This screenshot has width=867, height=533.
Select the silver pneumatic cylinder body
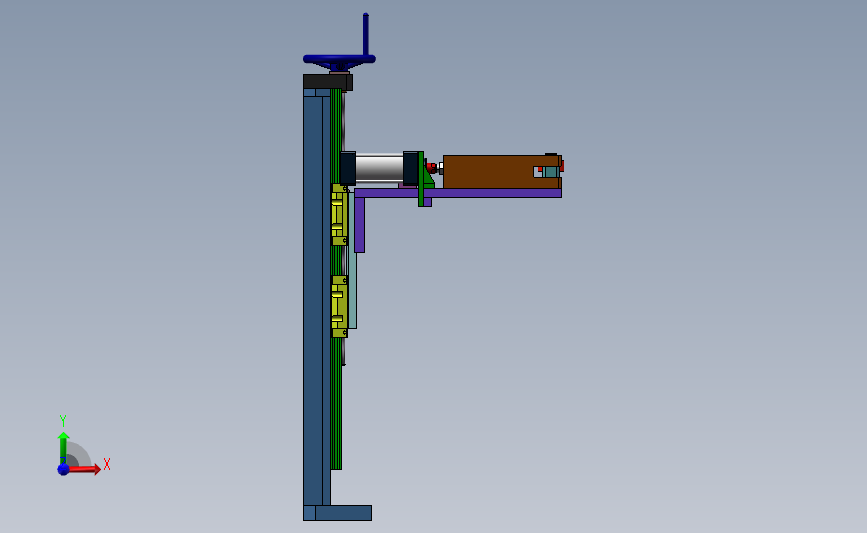(379, 168)
